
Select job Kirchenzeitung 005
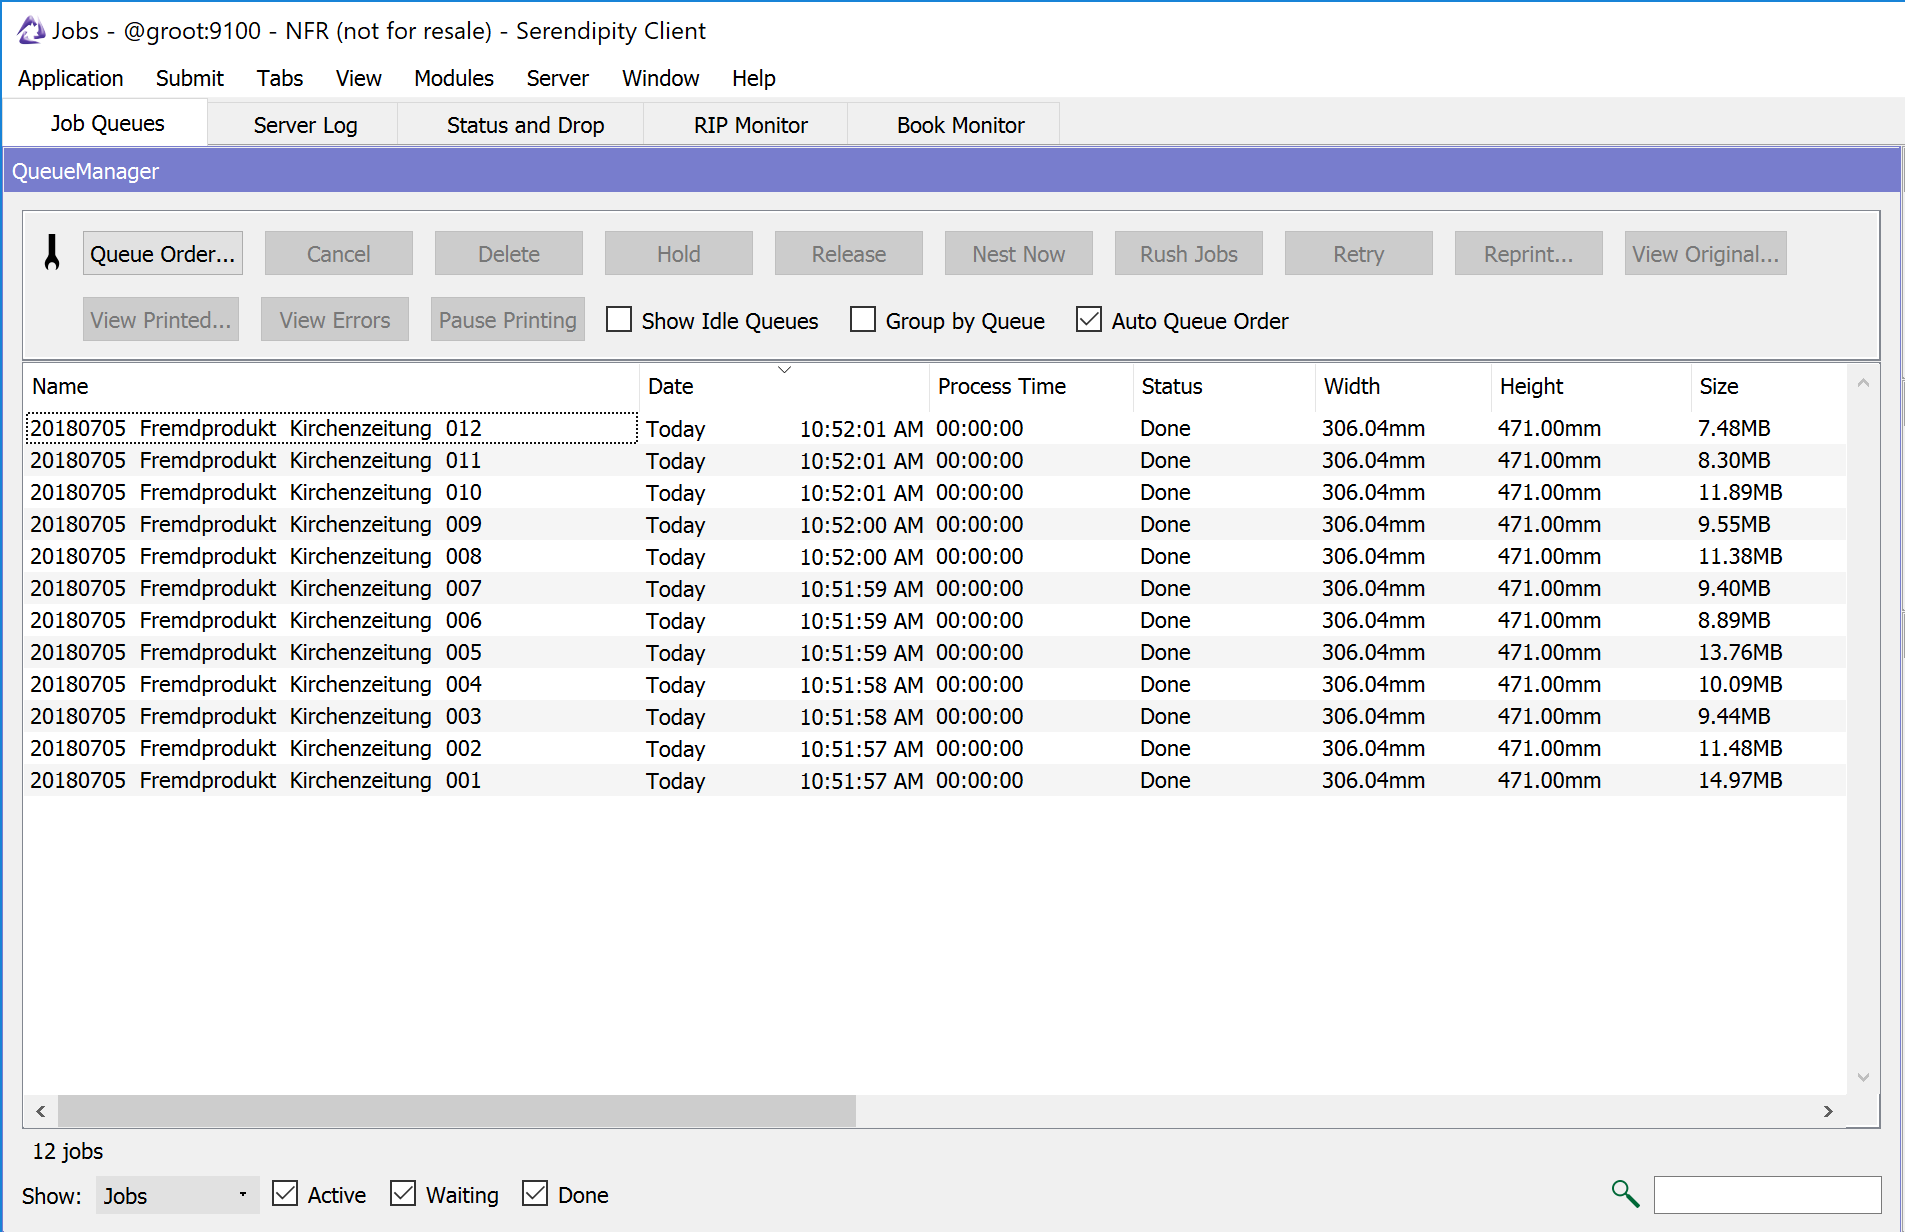click(x=935, y=652)
